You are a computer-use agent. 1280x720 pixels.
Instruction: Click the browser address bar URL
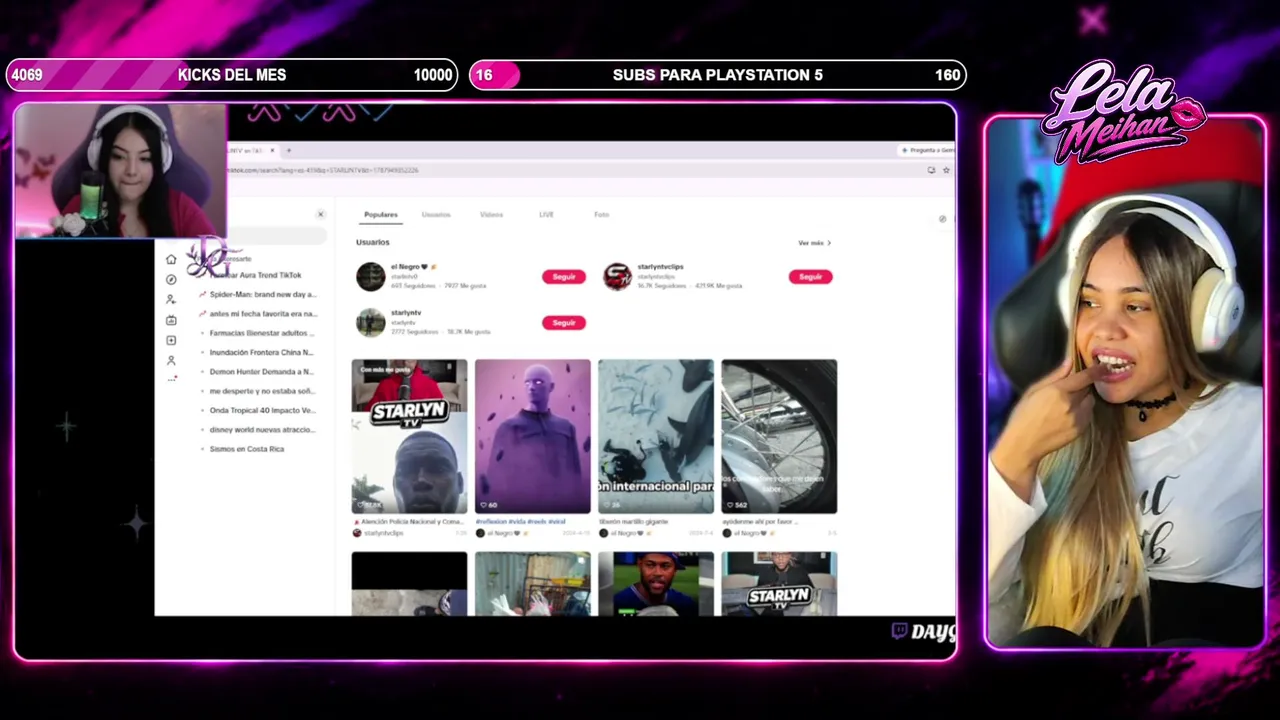325,170
